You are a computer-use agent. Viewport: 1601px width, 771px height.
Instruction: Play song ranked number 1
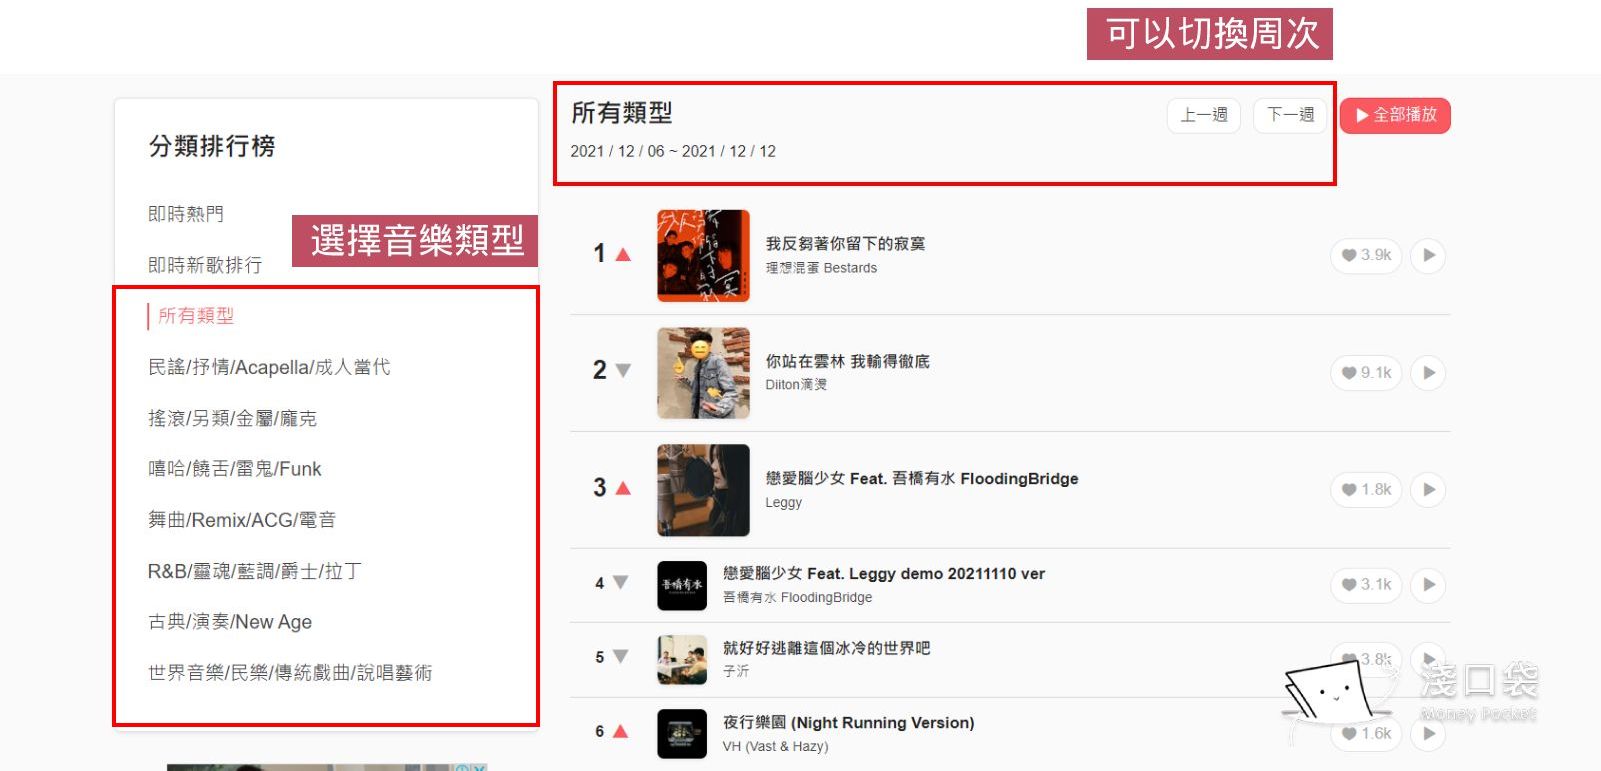[x=1428, y=255]
